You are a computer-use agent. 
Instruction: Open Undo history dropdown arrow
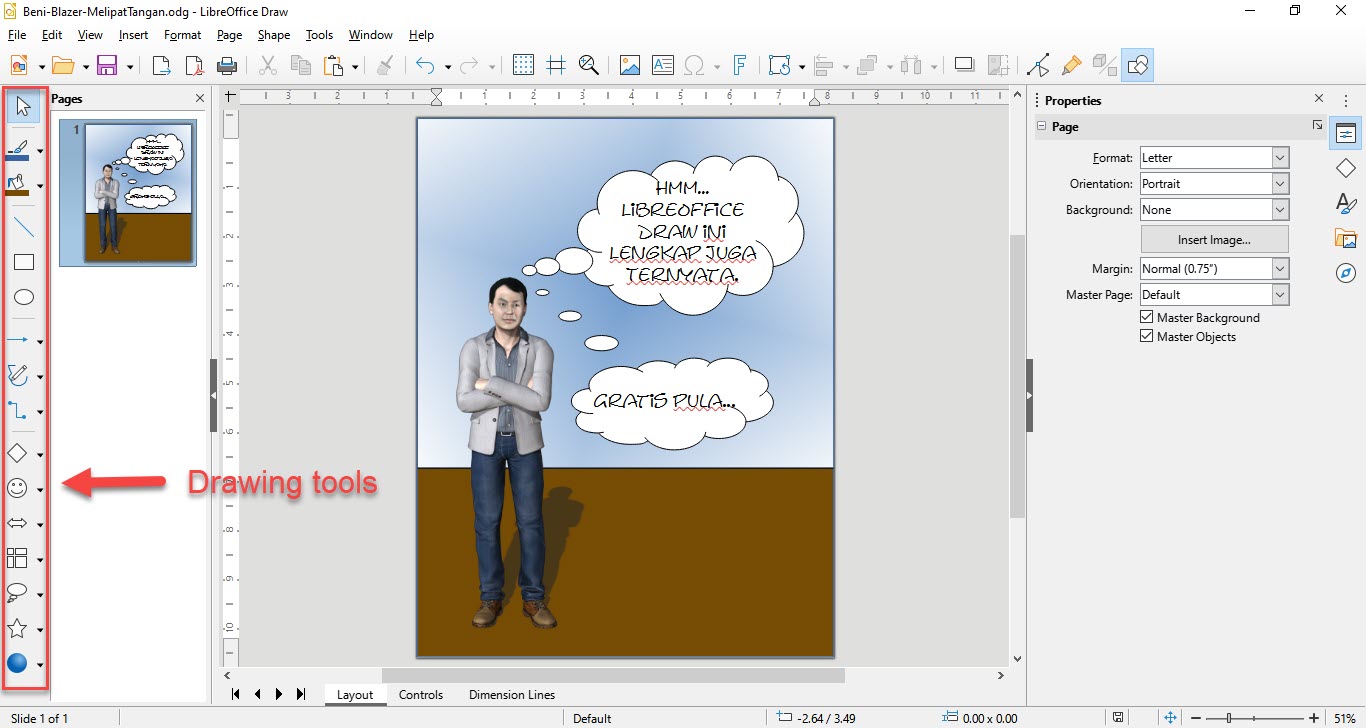447,67
